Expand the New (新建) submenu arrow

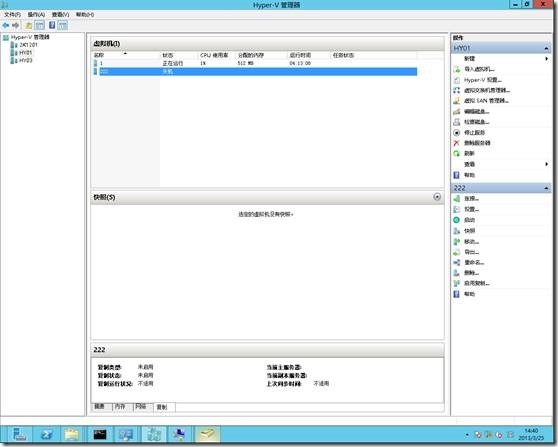coord(547,59)
